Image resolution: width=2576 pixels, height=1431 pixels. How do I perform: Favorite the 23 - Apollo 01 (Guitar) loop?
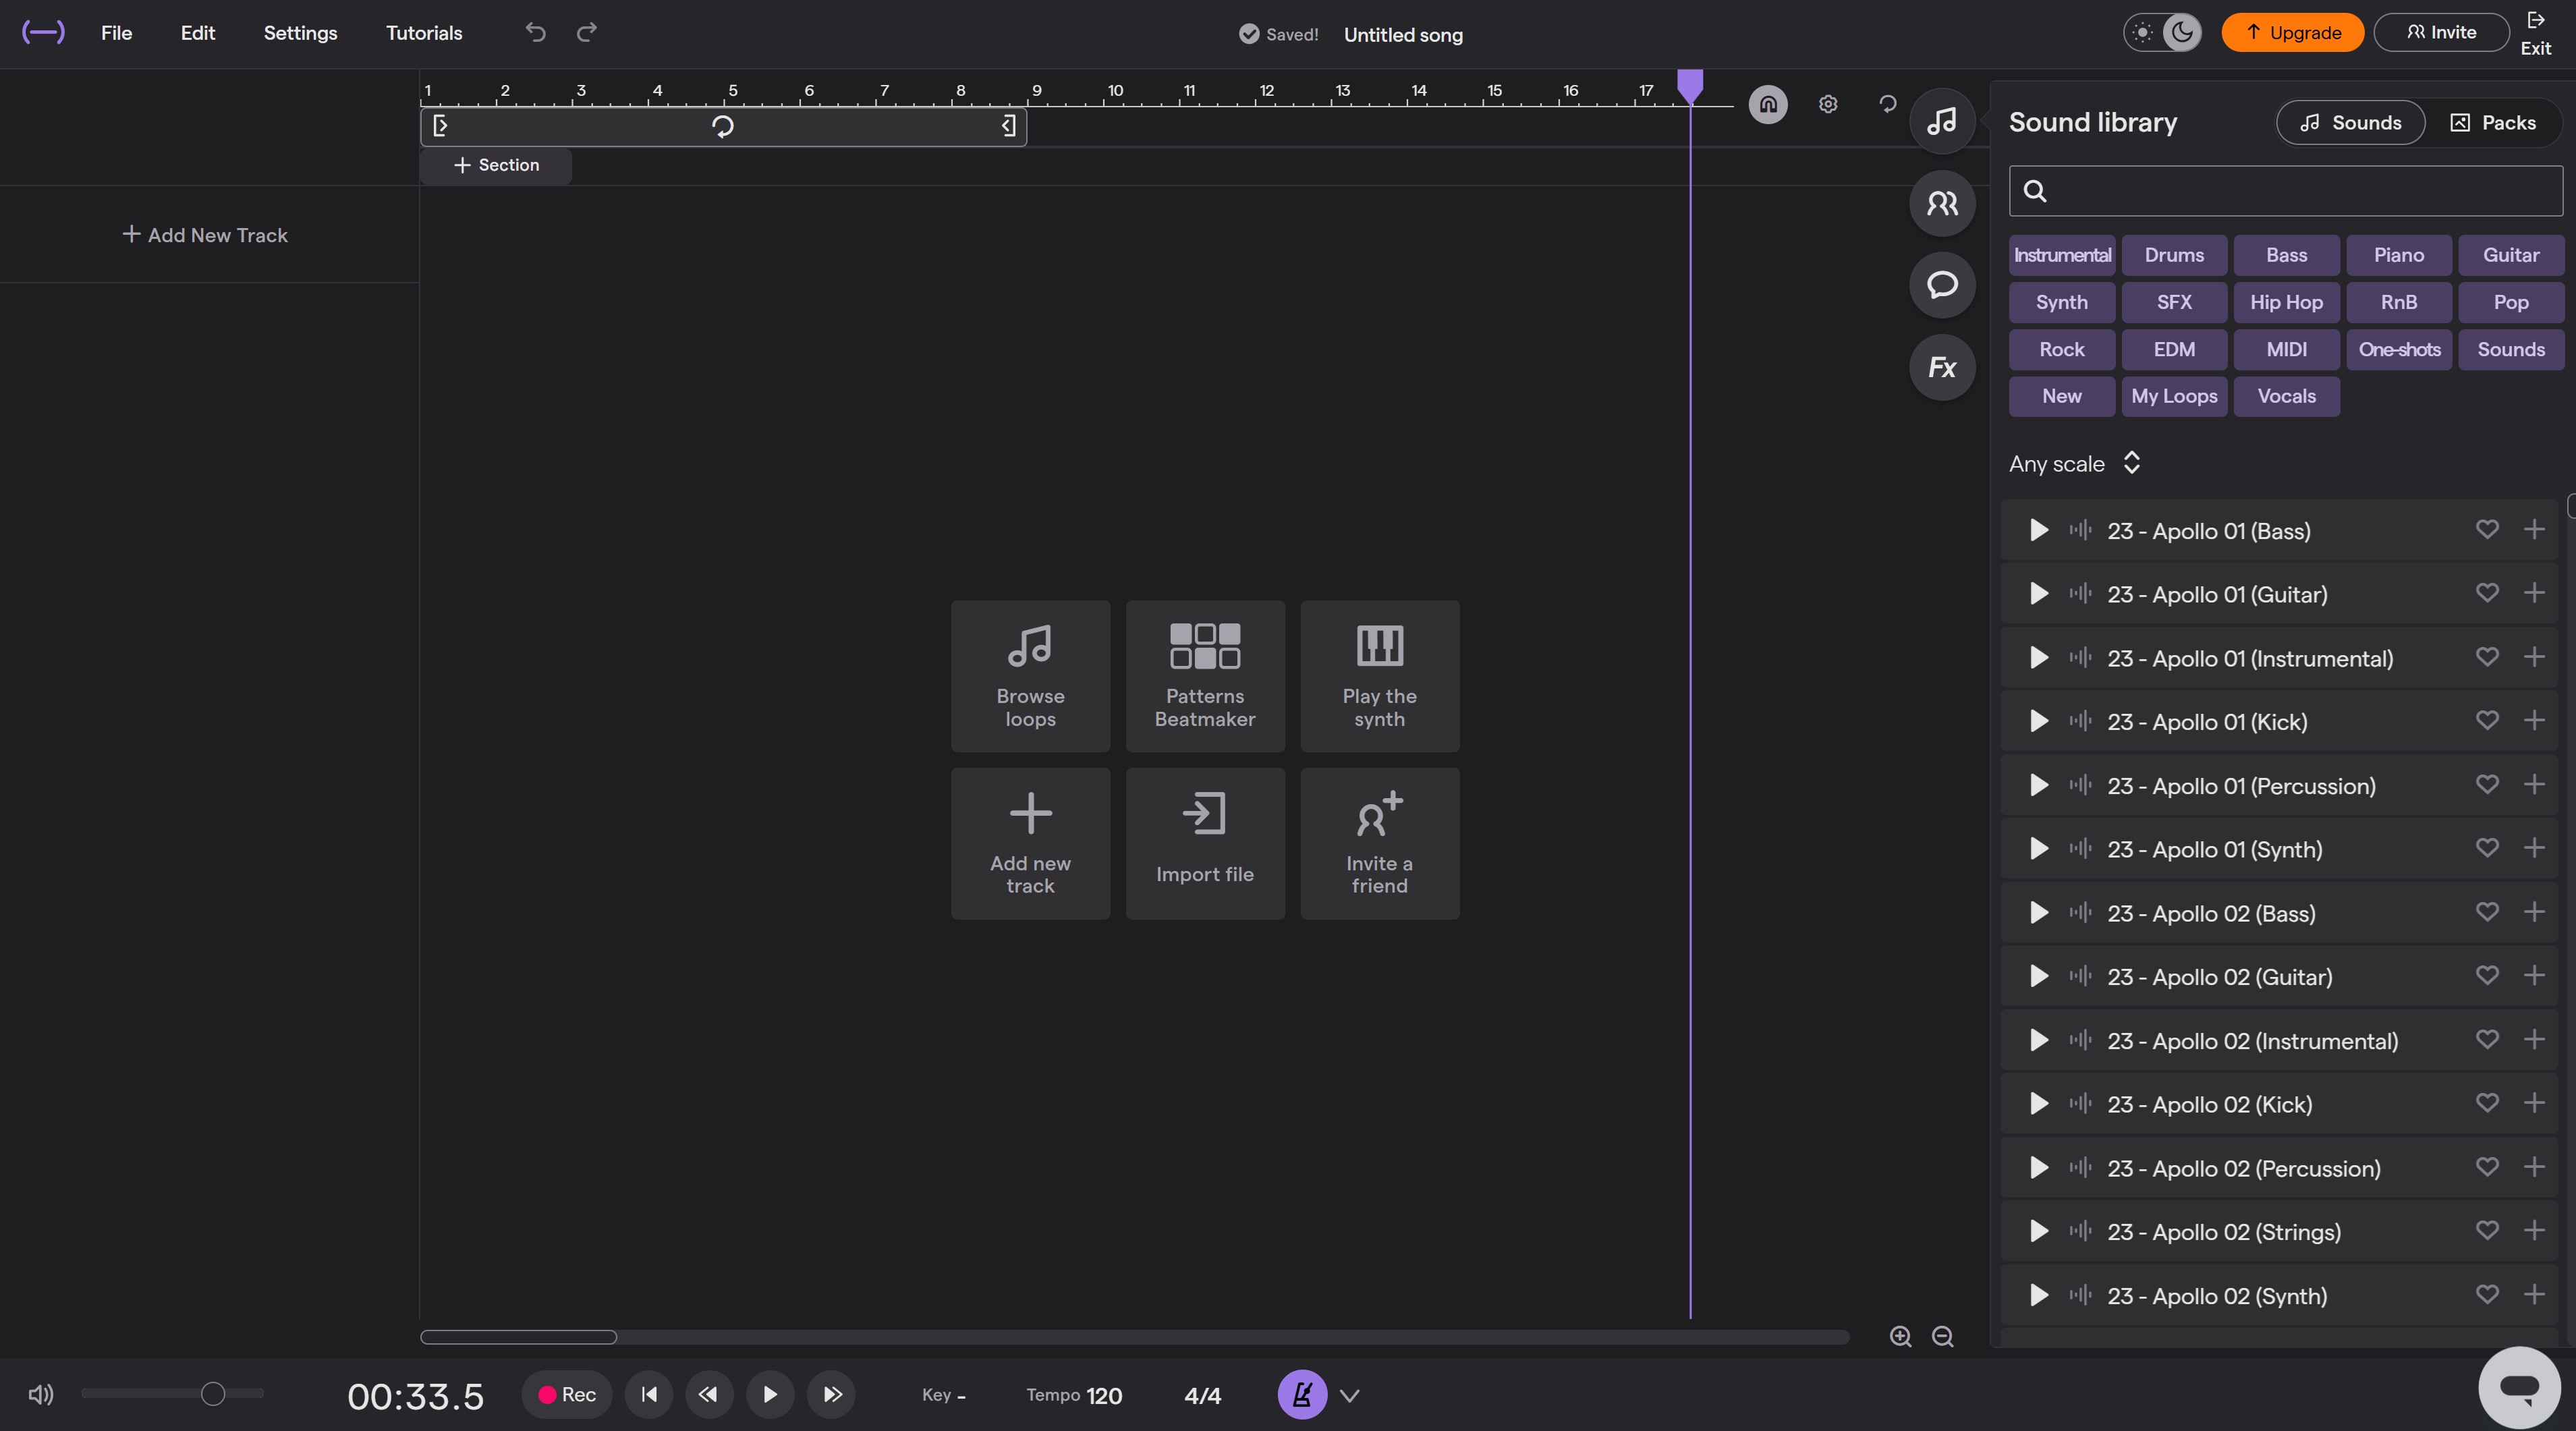(x=2487, y=593)
